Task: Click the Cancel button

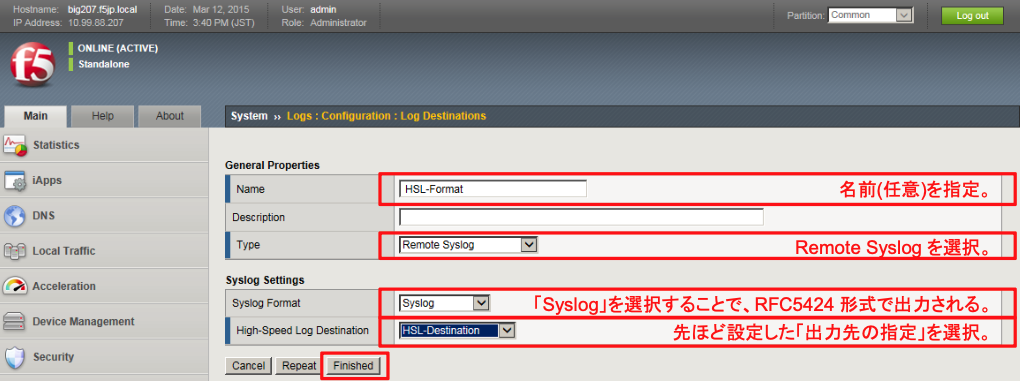Action: [248, 366]
